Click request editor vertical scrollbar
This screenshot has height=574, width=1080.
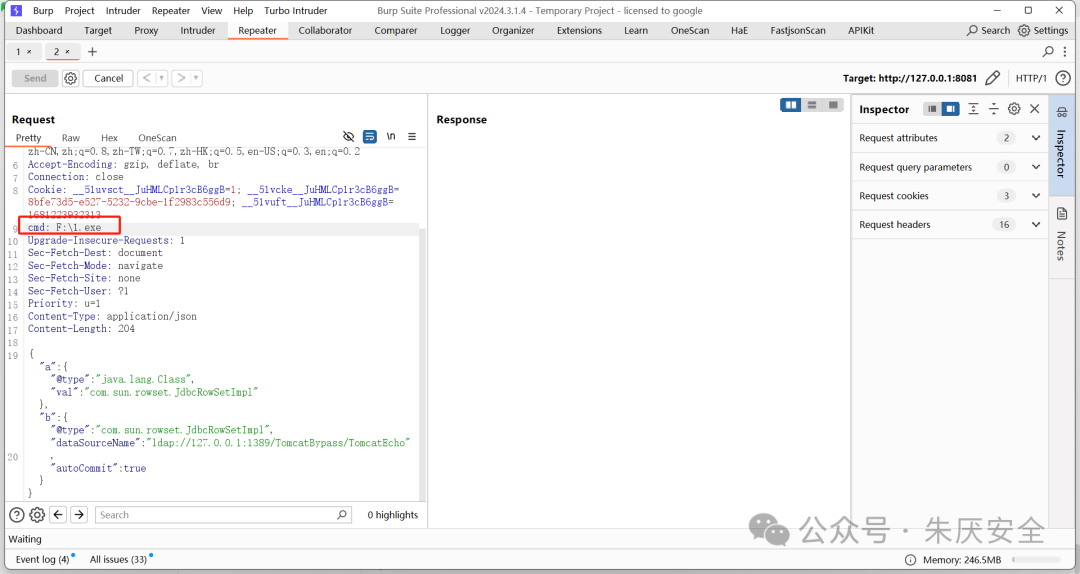tap(422, 365)
